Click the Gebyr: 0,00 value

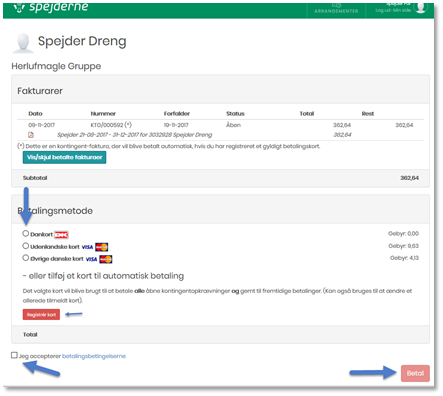[x=403, y=234]
